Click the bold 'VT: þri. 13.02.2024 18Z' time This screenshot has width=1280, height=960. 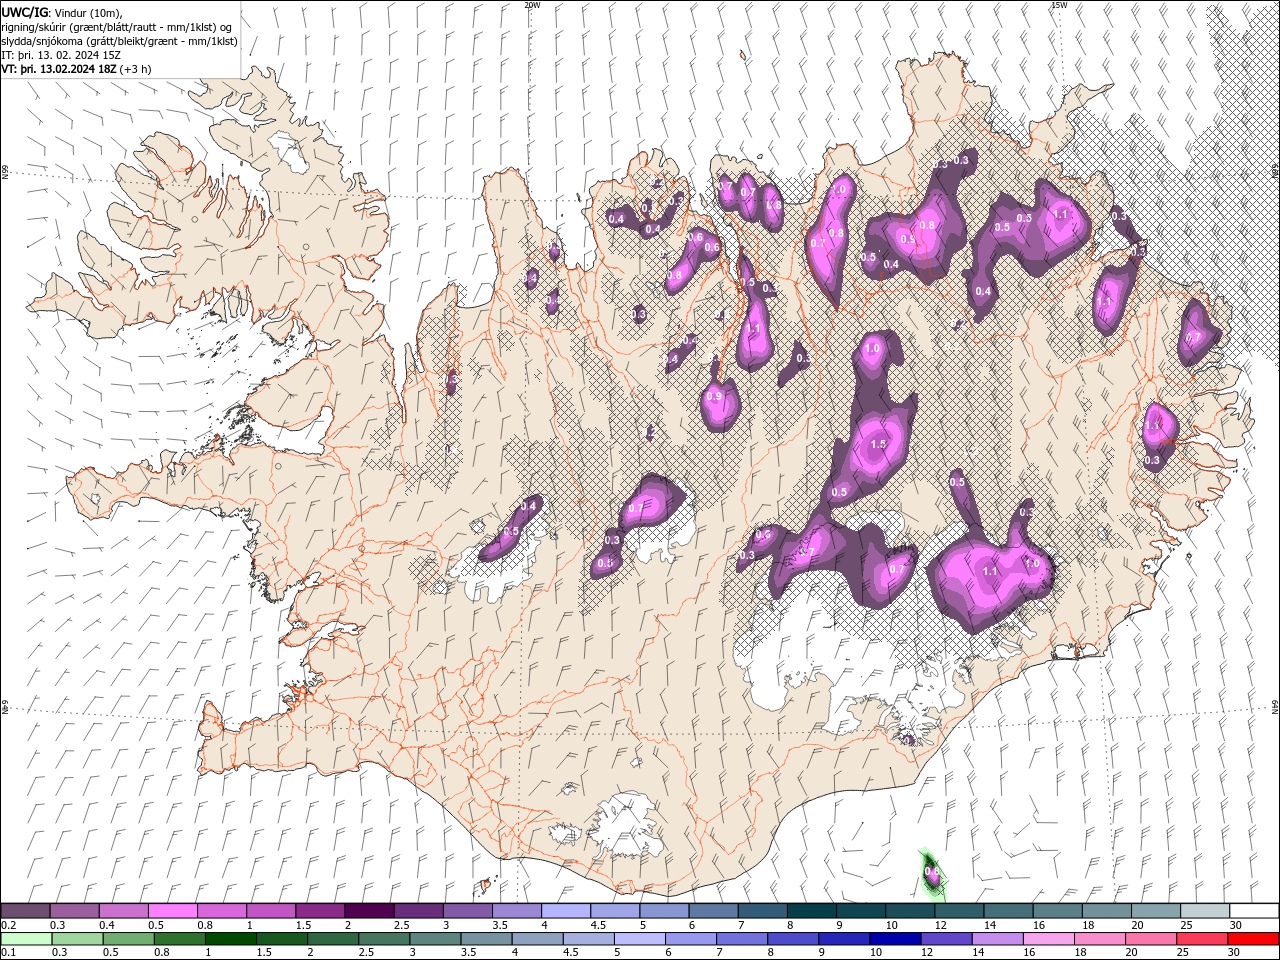click(x=58, y=69)
